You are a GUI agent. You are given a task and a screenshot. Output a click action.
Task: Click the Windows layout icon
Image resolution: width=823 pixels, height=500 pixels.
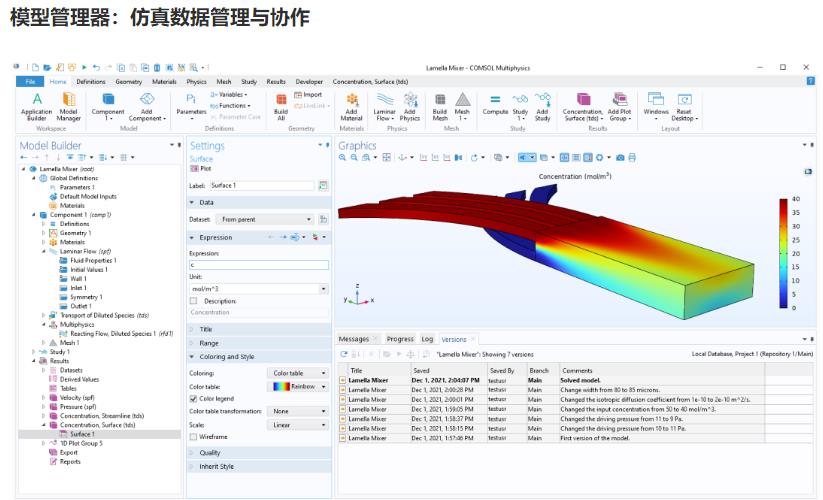pos(656,100)
